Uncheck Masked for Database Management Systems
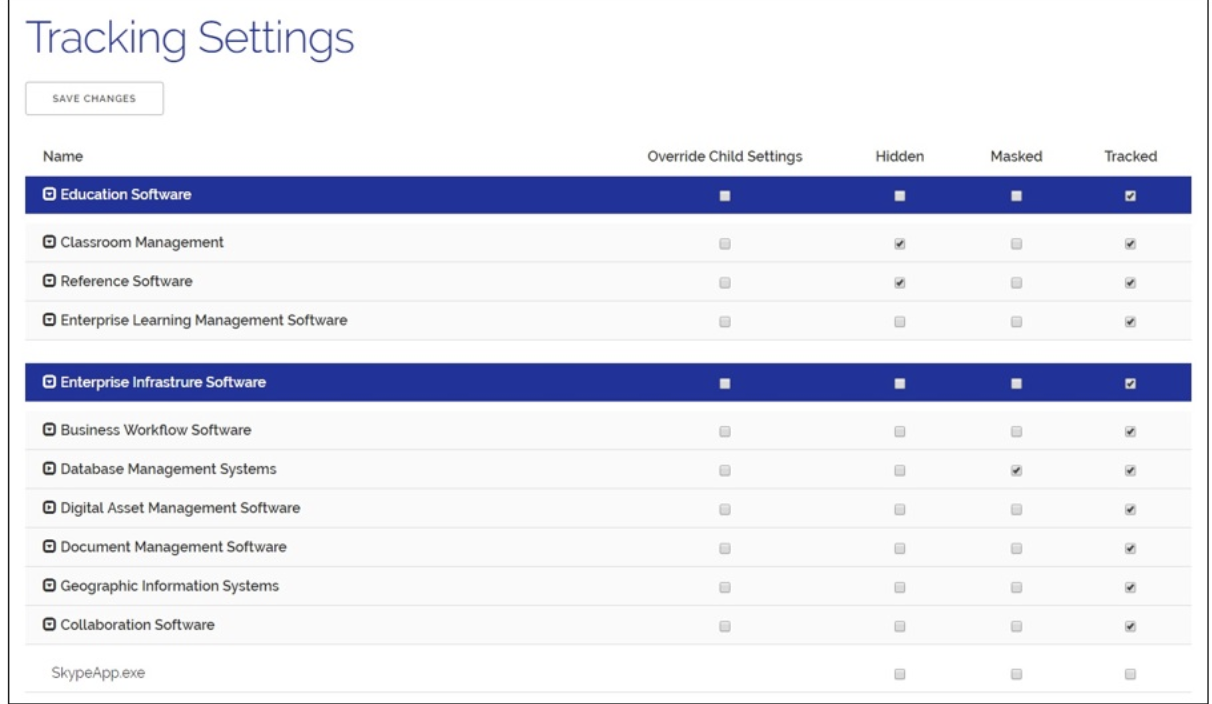Screen dimensions: 1212x704 1016,471
